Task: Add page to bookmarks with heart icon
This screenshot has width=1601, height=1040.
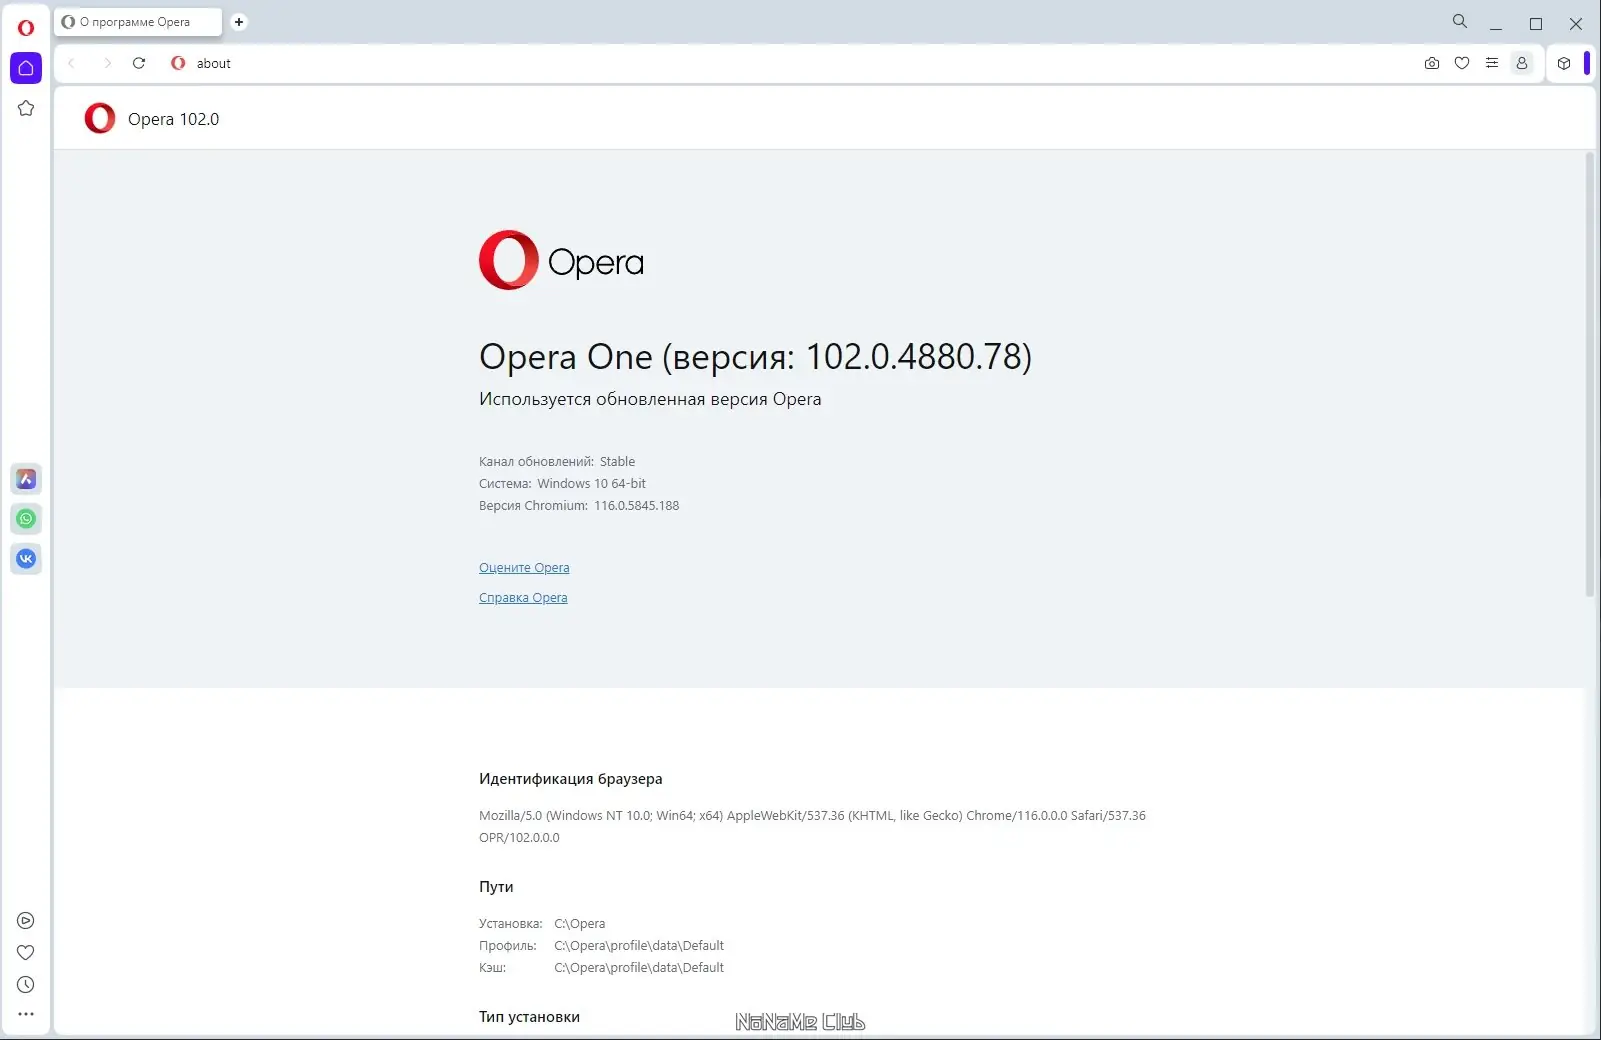Action: point(1462,63)
